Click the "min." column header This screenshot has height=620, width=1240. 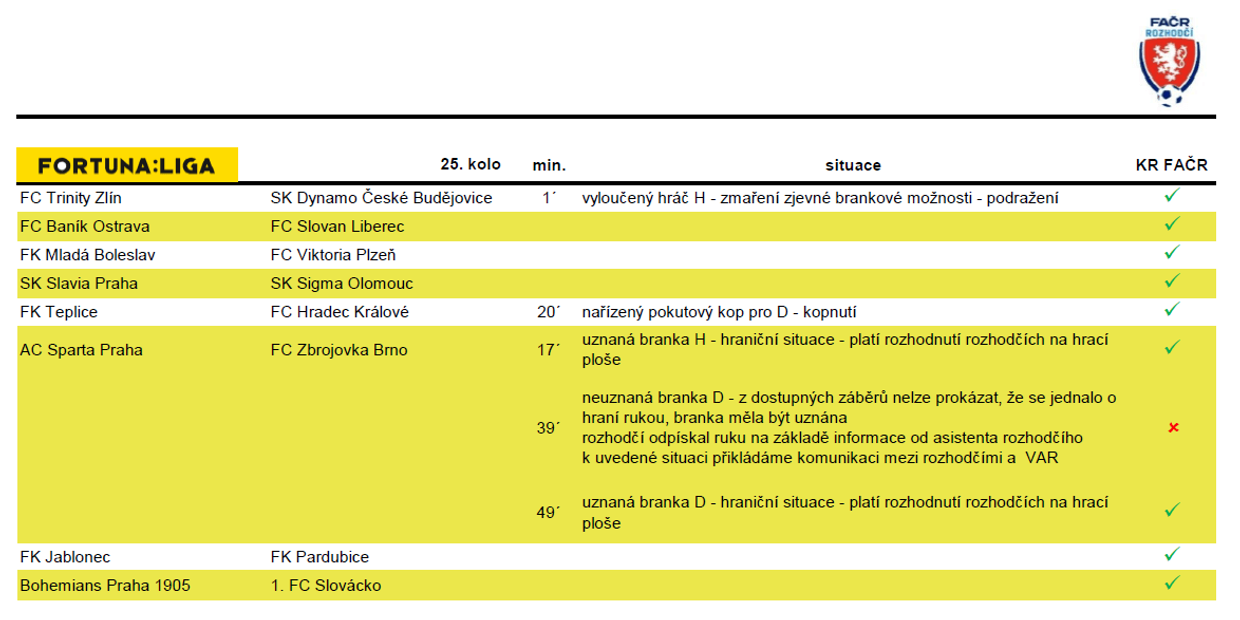[x=549, y=165]
